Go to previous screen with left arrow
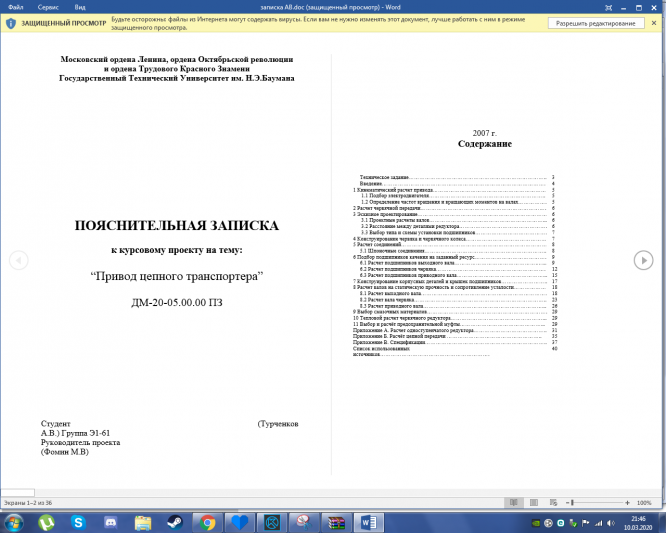 point(19,260)
